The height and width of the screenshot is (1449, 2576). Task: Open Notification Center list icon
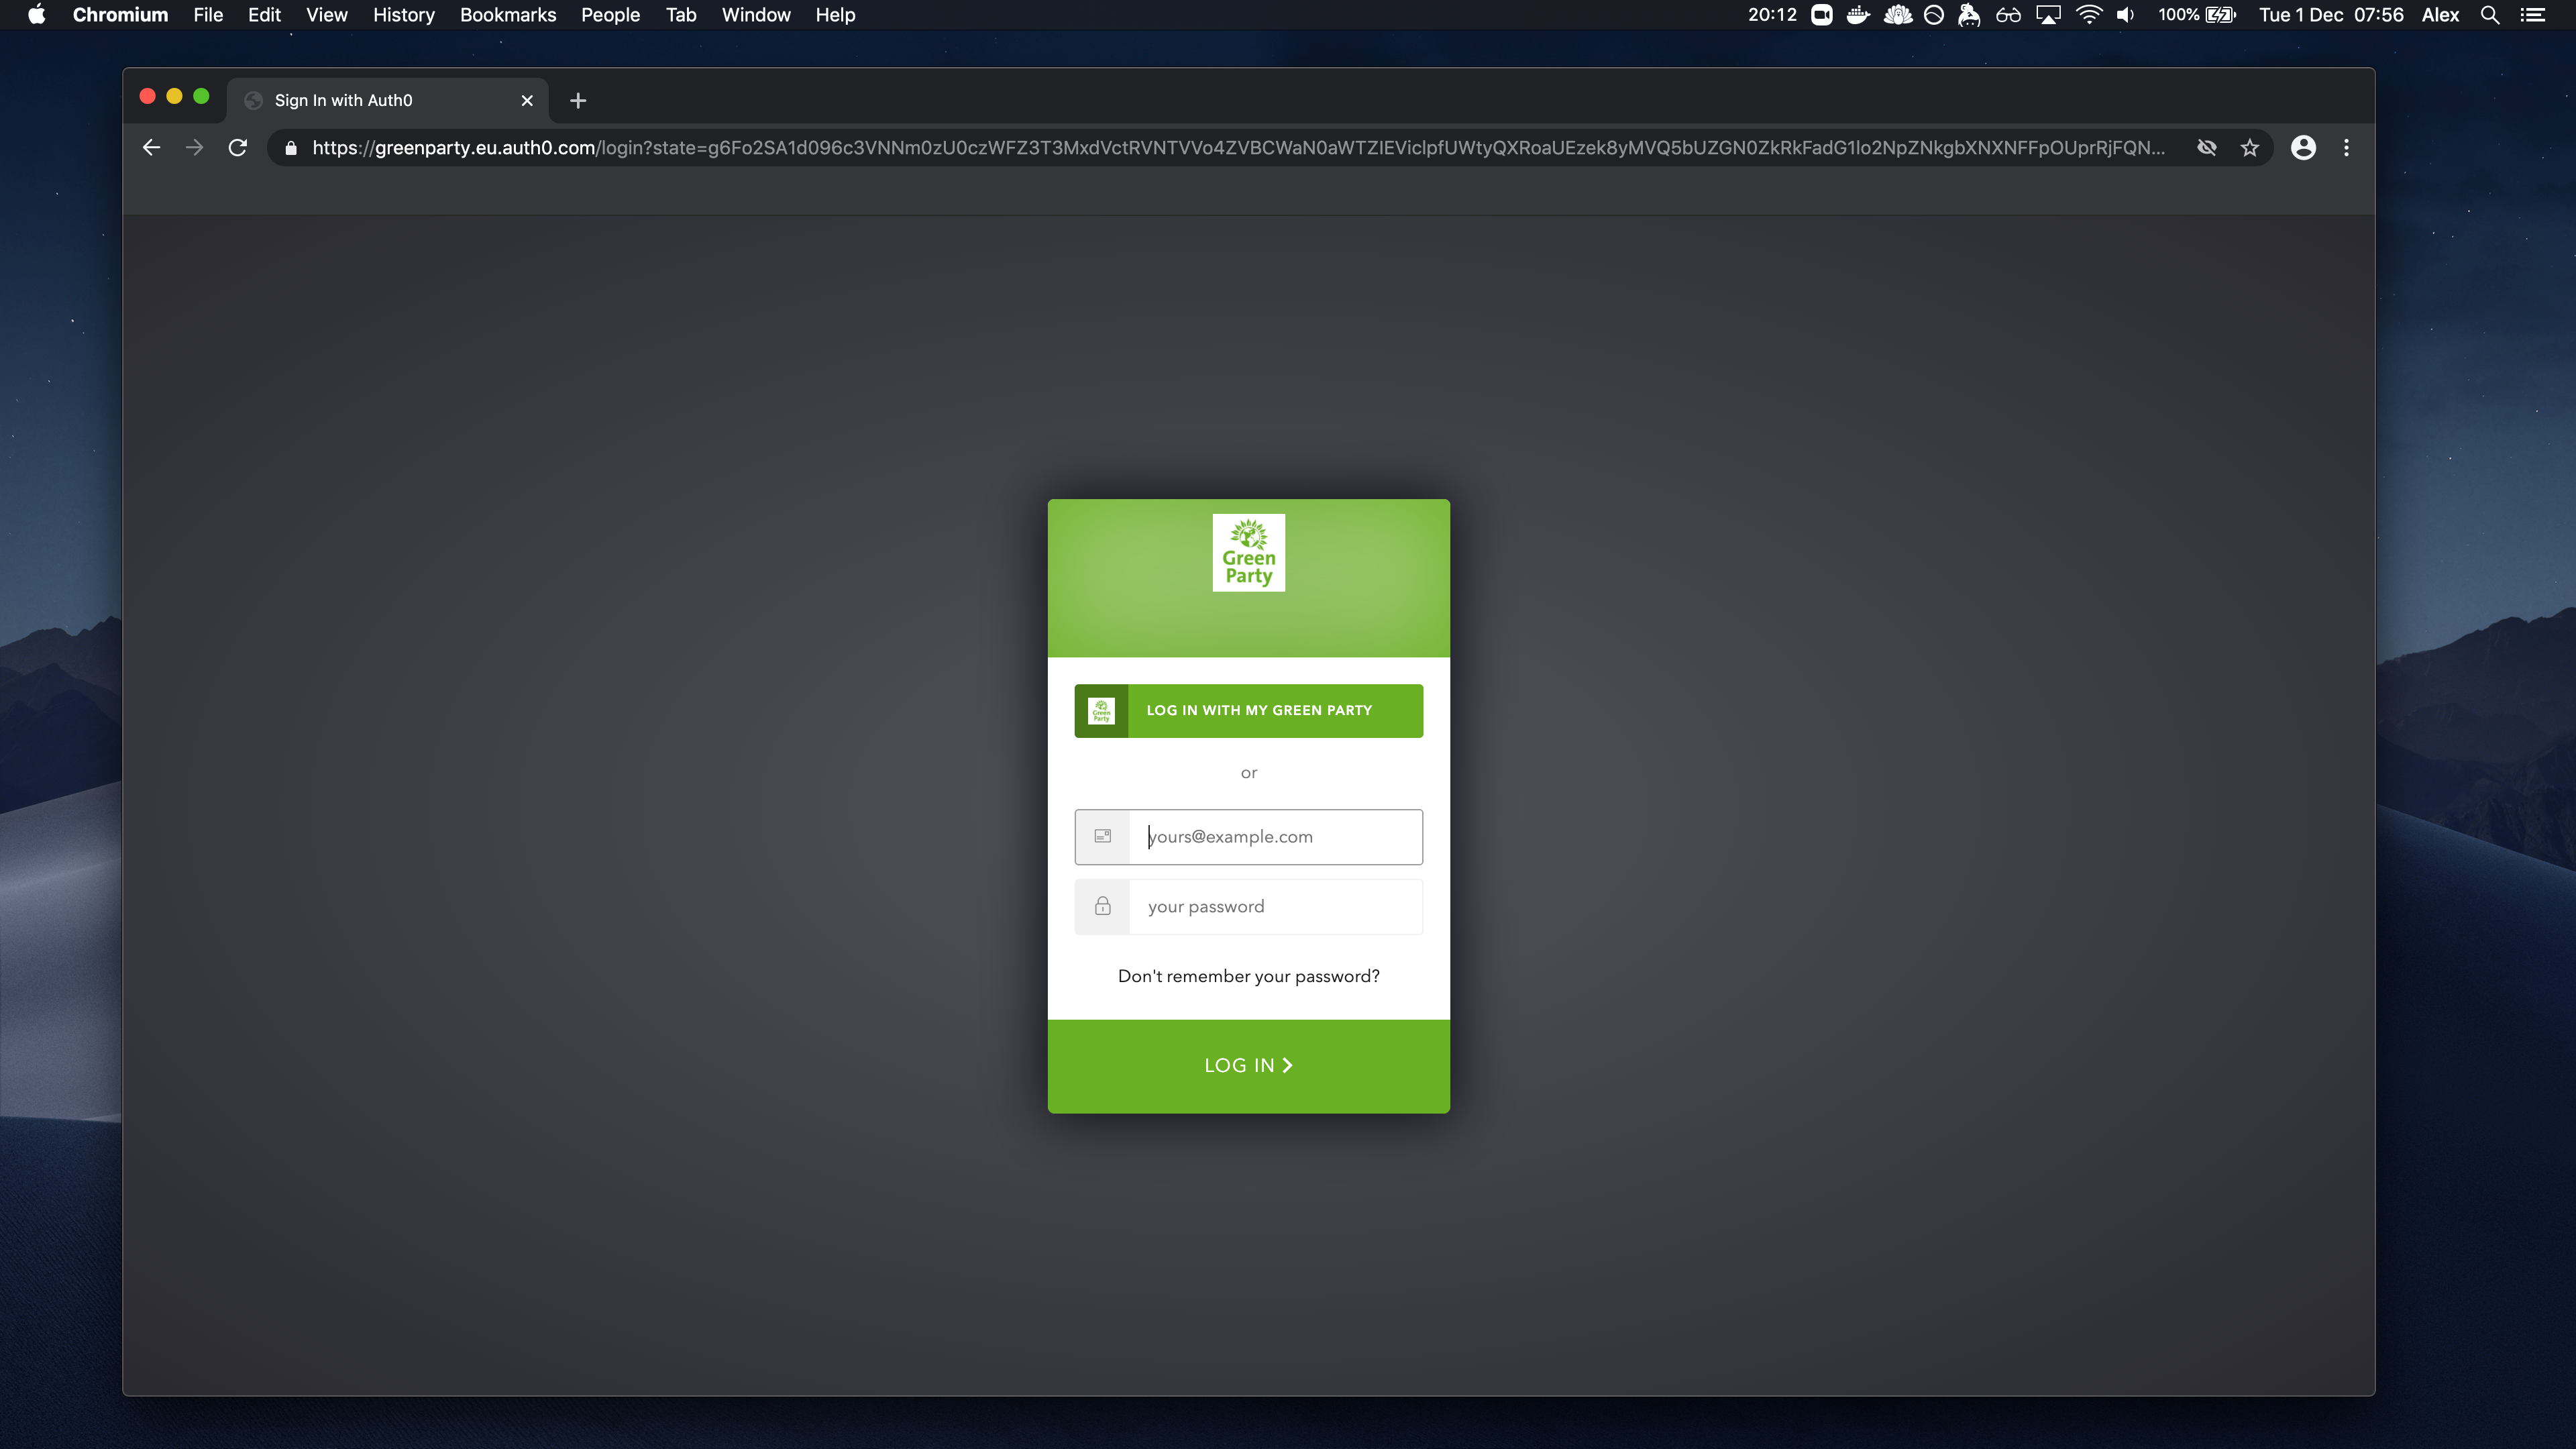pos(2532,15)
